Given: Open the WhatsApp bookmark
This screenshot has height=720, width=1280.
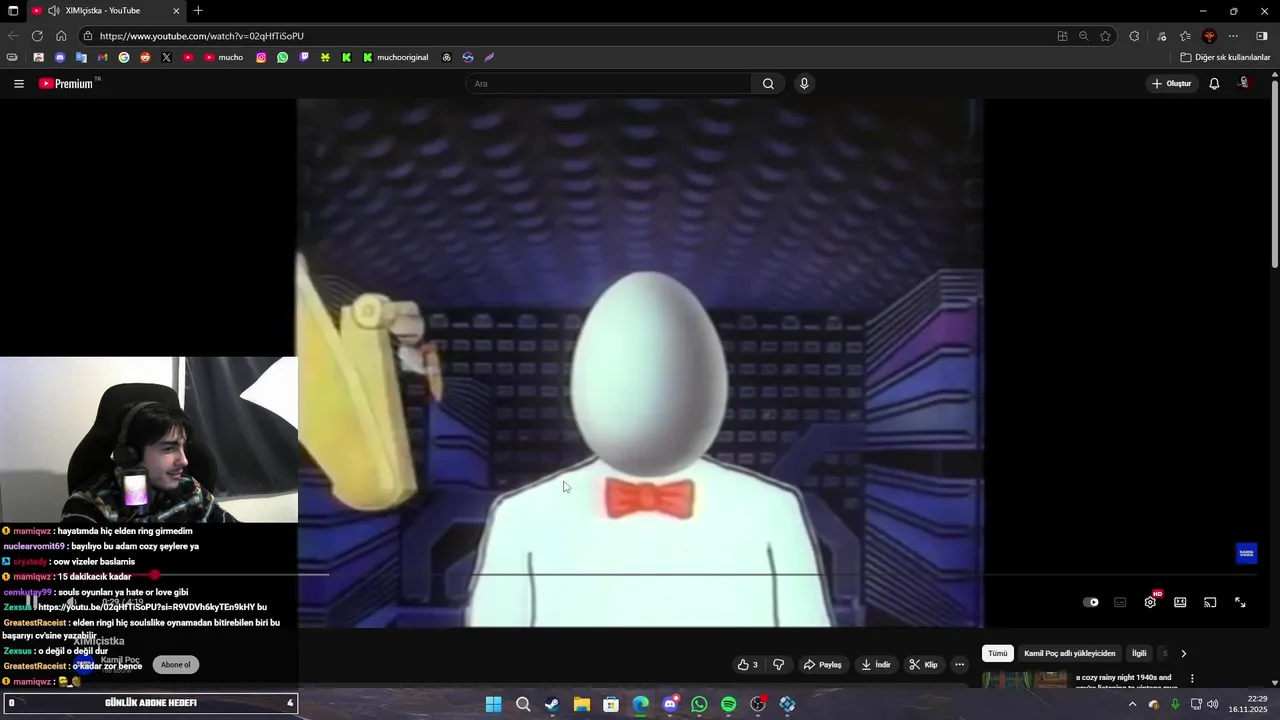Looking at the screenshot, I should (x=283, y=58).
